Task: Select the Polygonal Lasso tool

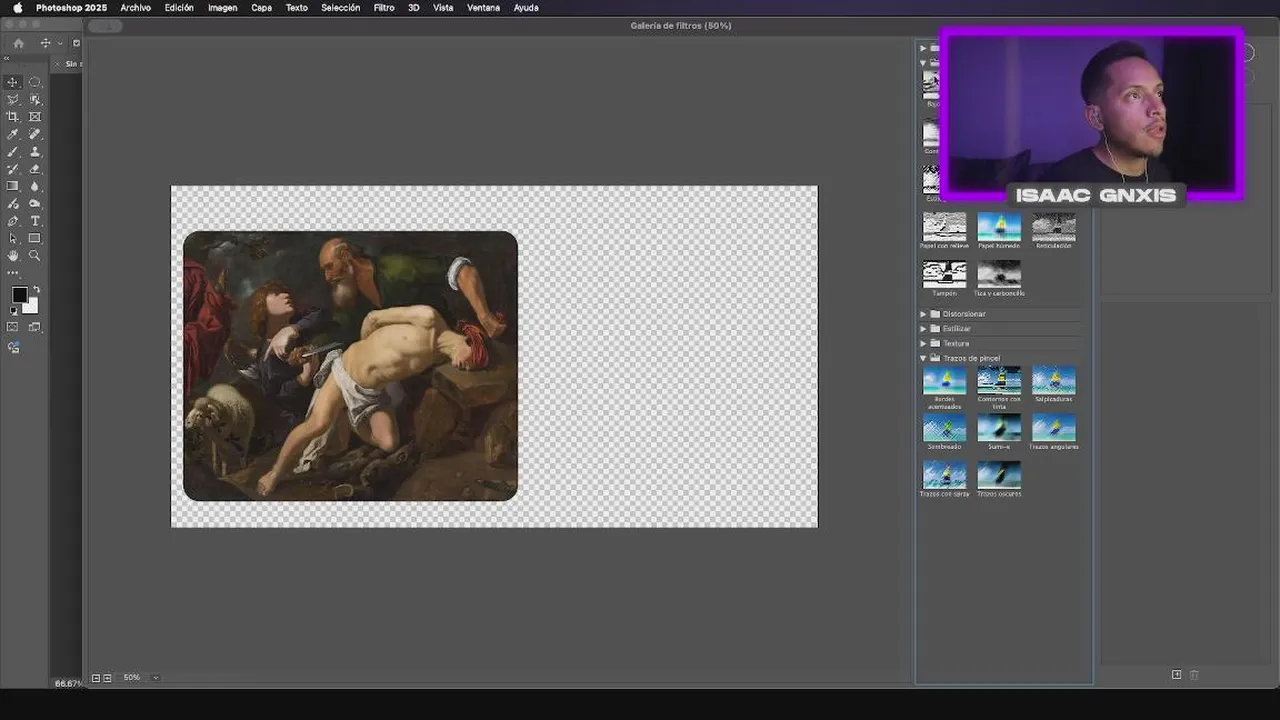Action: [x=13, y=99]
